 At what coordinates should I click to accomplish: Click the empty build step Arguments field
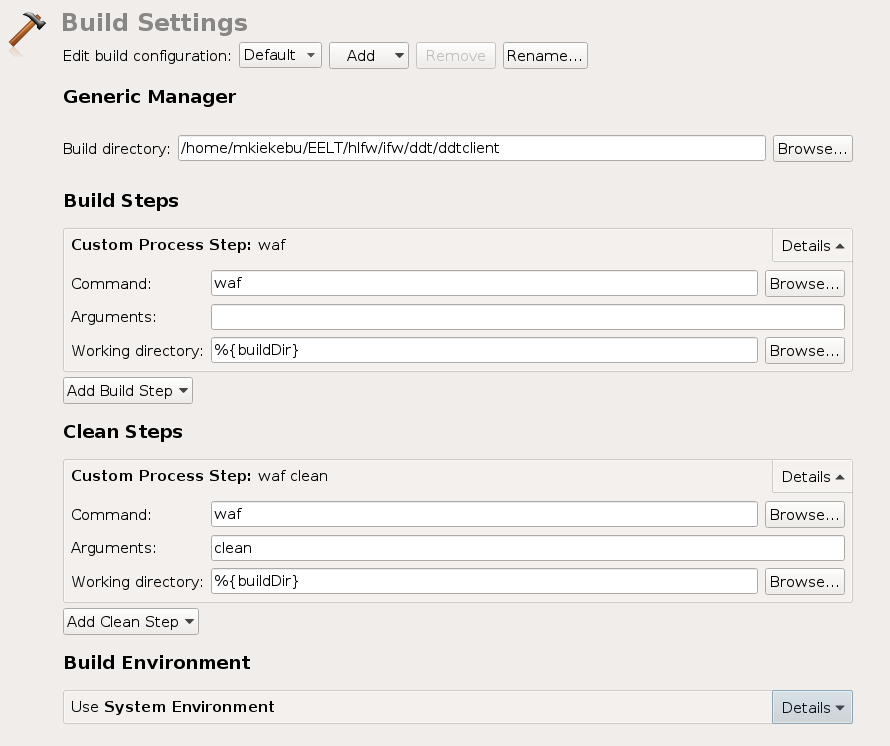527,317
